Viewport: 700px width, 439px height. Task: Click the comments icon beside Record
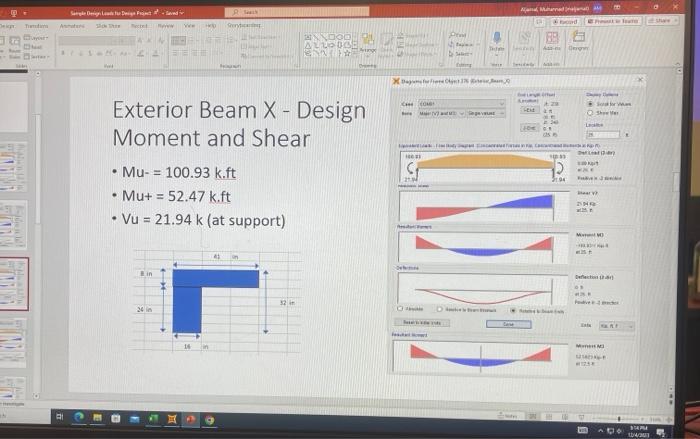tap(540, 21)
